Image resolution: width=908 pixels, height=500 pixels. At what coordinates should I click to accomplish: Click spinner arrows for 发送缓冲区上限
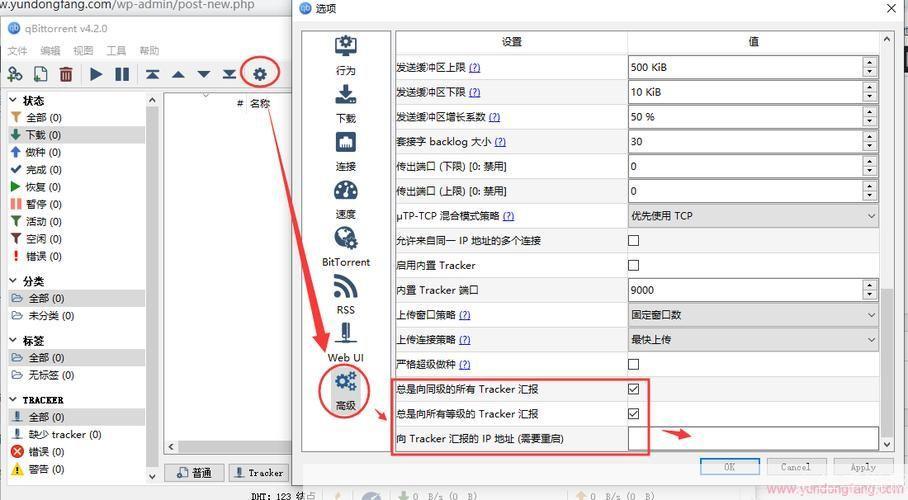[x=869, y=67]
